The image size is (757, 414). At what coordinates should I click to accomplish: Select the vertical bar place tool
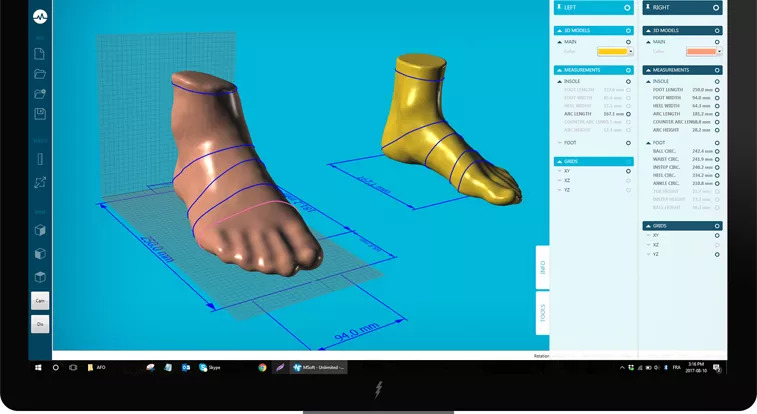click(40, 159)
